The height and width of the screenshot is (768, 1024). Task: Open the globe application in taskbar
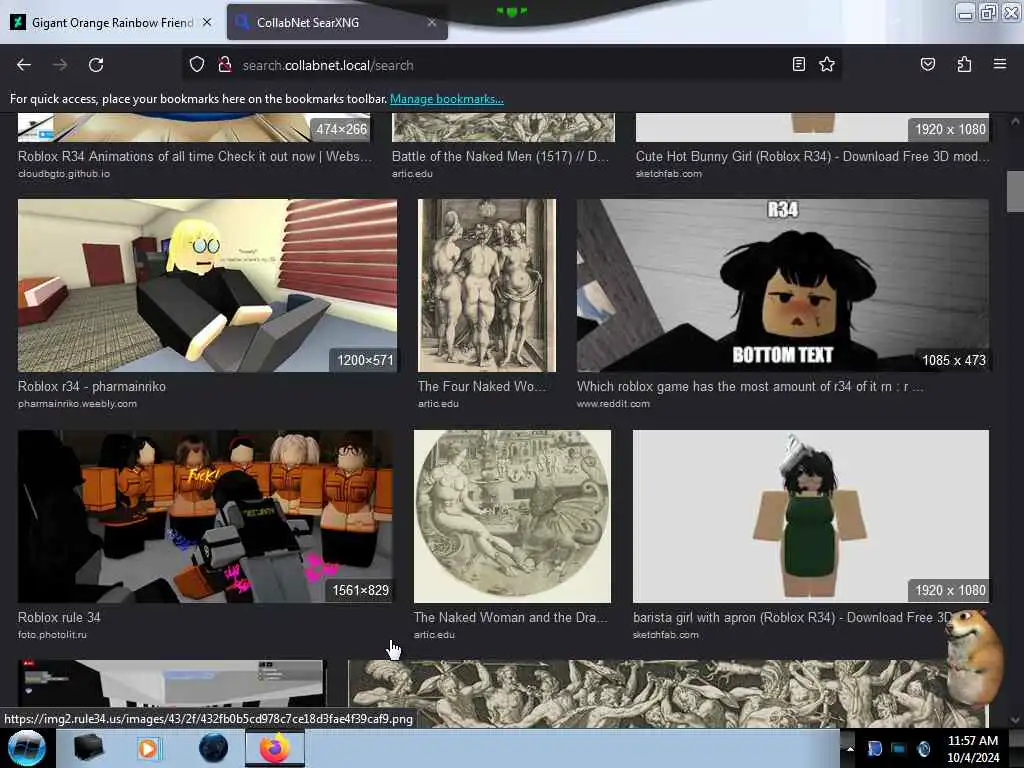[x=213, y=748]
